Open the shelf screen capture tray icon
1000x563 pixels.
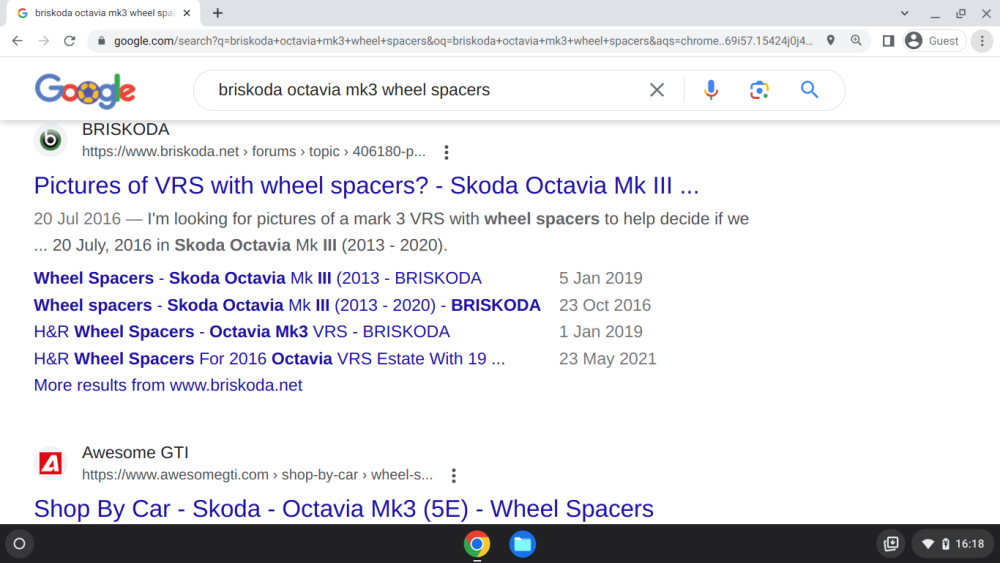click(x=891, y=544)
